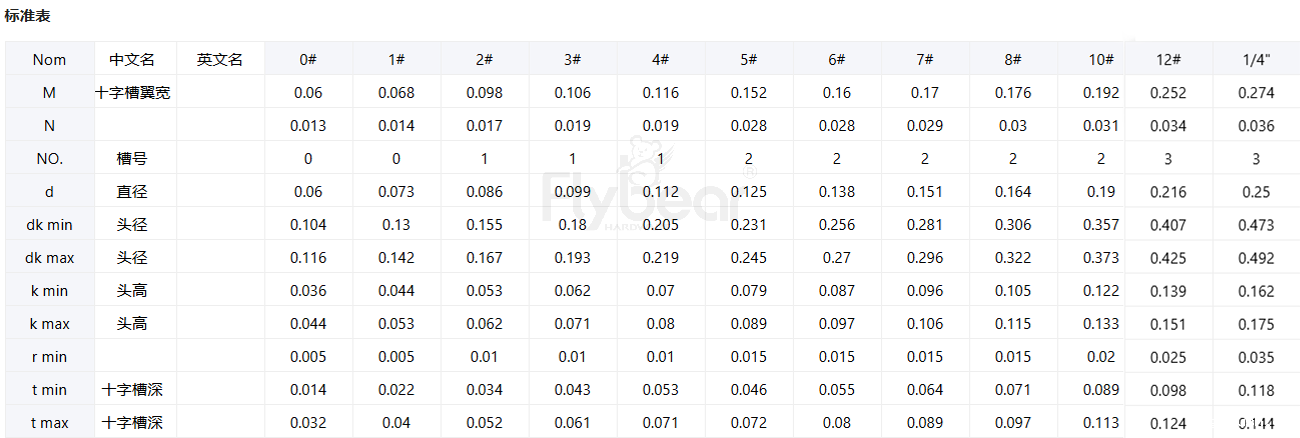
Task: Click the 英文名 column header
Action: tap(220, 60)
